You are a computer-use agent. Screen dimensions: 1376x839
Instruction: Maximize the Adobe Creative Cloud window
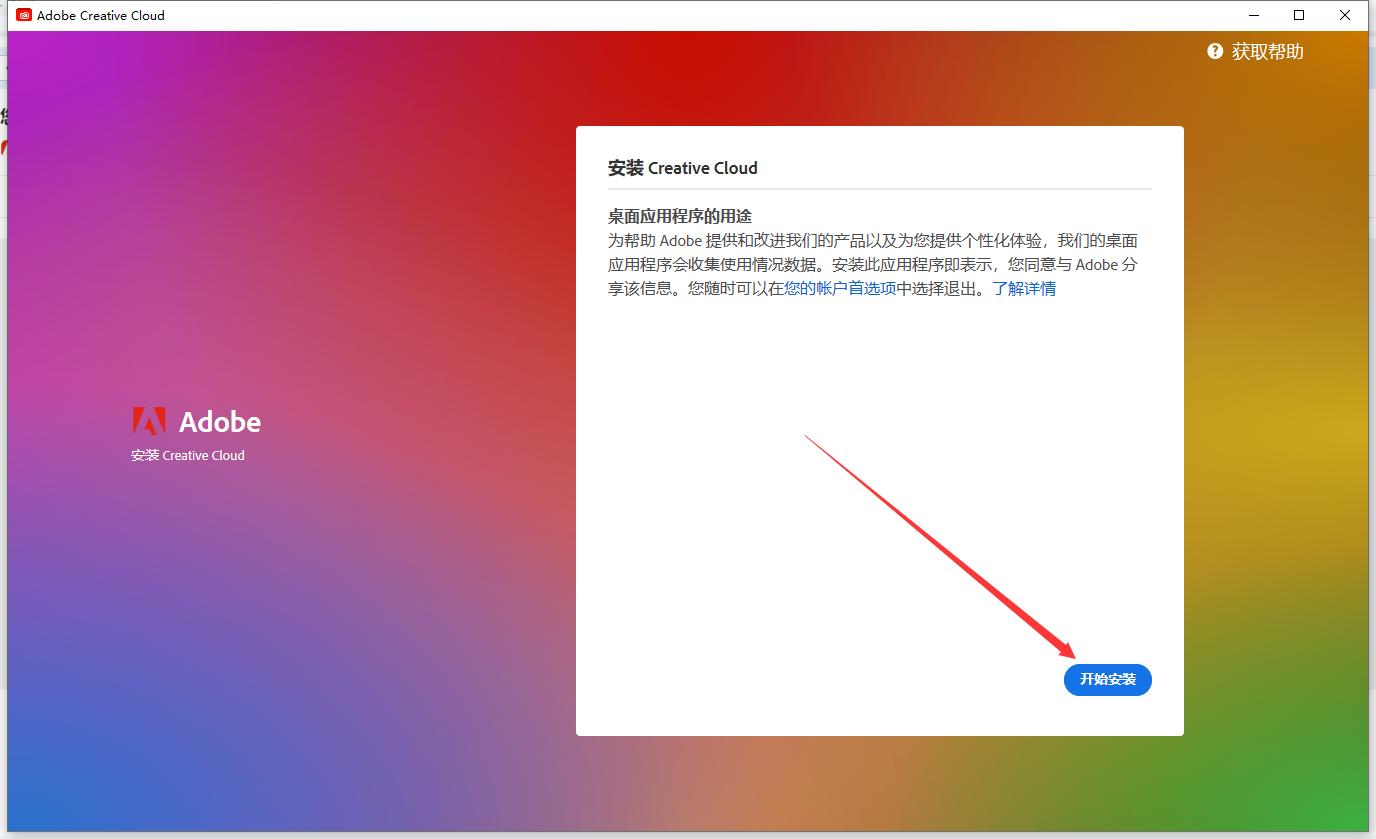coord(1299,15)
